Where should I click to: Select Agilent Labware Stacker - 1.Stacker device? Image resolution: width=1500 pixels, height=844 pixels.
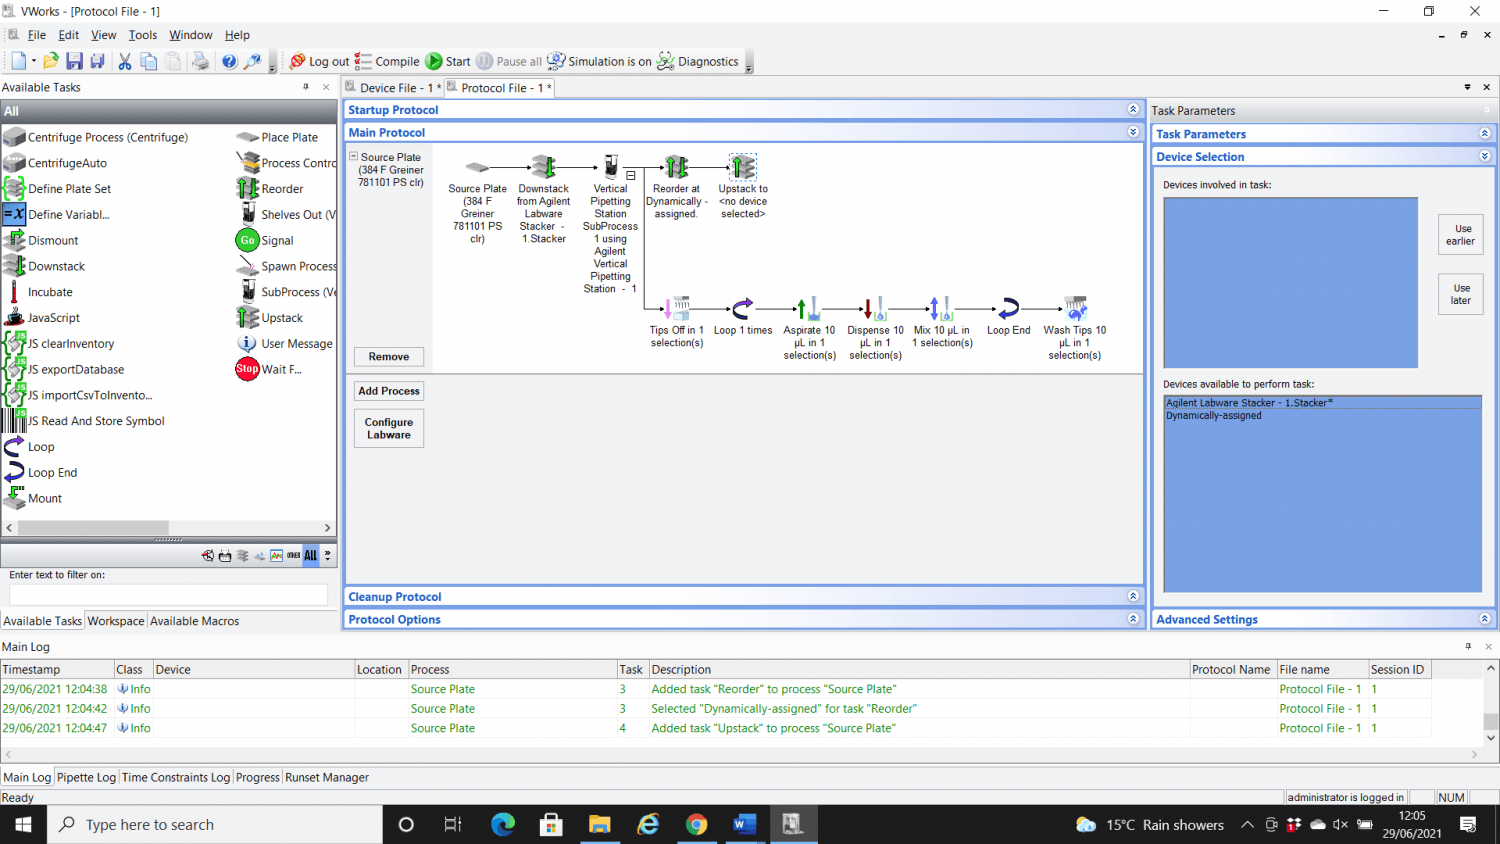point(1322,403)
